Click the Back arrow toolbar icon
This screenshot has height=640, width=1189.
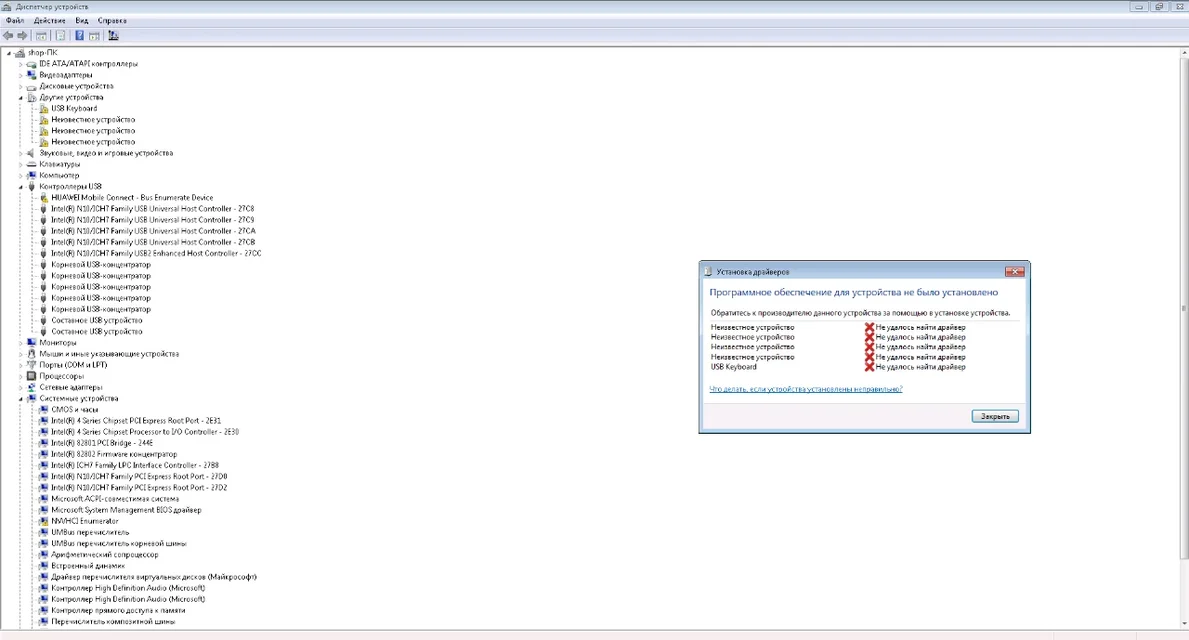tap(8, 36)
